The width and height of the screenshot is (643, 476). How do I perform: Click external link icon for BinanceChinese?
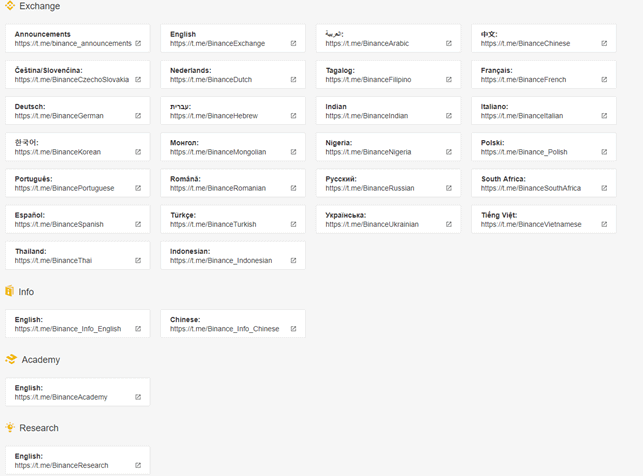pyautogui.click(x=604, y=43)
